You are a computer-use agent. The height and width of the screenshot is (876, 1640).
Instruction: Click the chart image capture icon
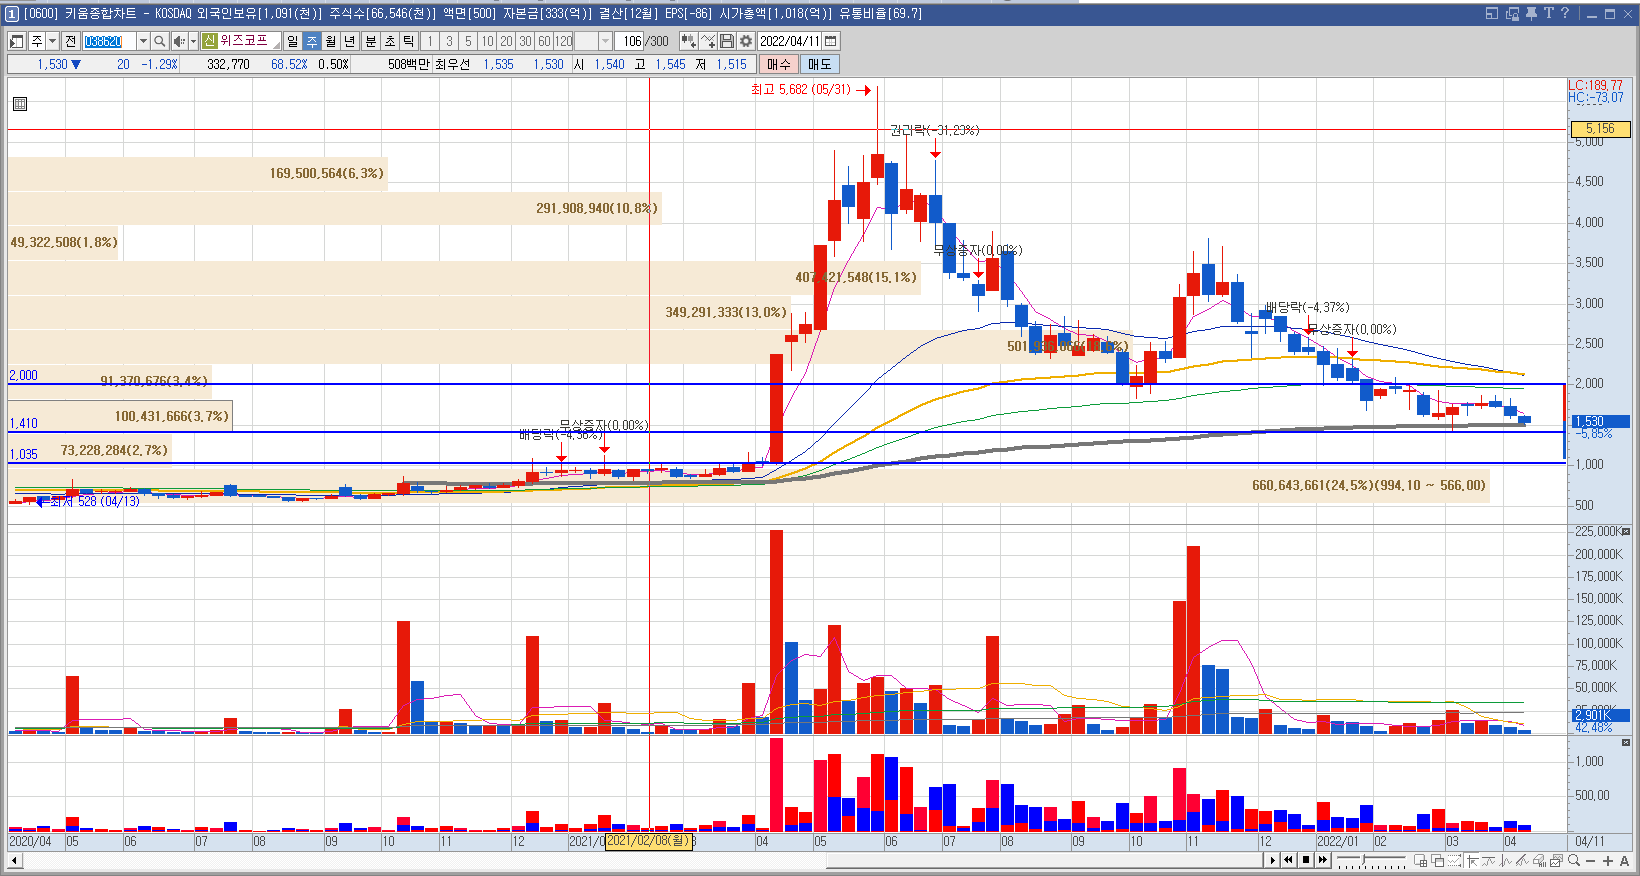(1557, 860)
